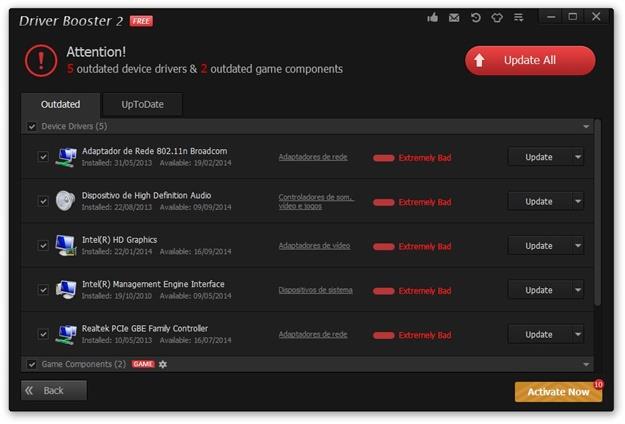This screenshot has height=424, width=625.
Task: Switch to the UpToDate tab
Action: 143,104
